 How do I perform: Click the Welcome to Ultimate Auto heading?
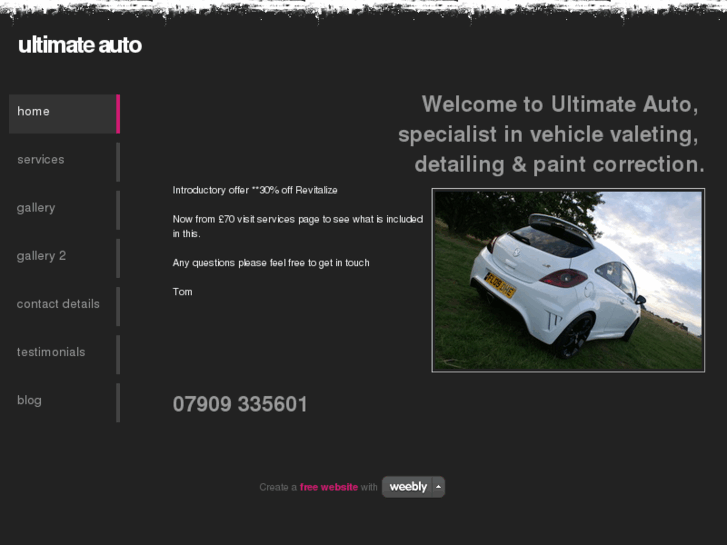(551, 134)
